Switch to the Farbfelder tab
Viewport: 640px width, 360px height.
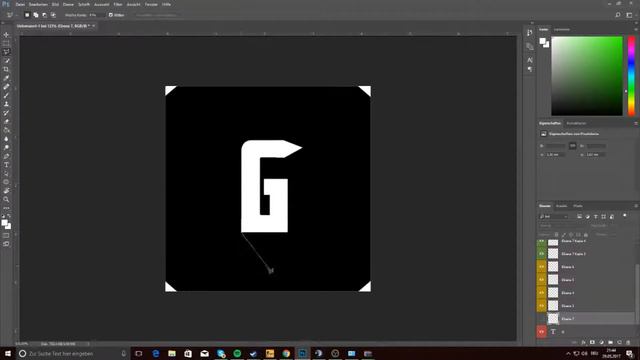point(562,29)
